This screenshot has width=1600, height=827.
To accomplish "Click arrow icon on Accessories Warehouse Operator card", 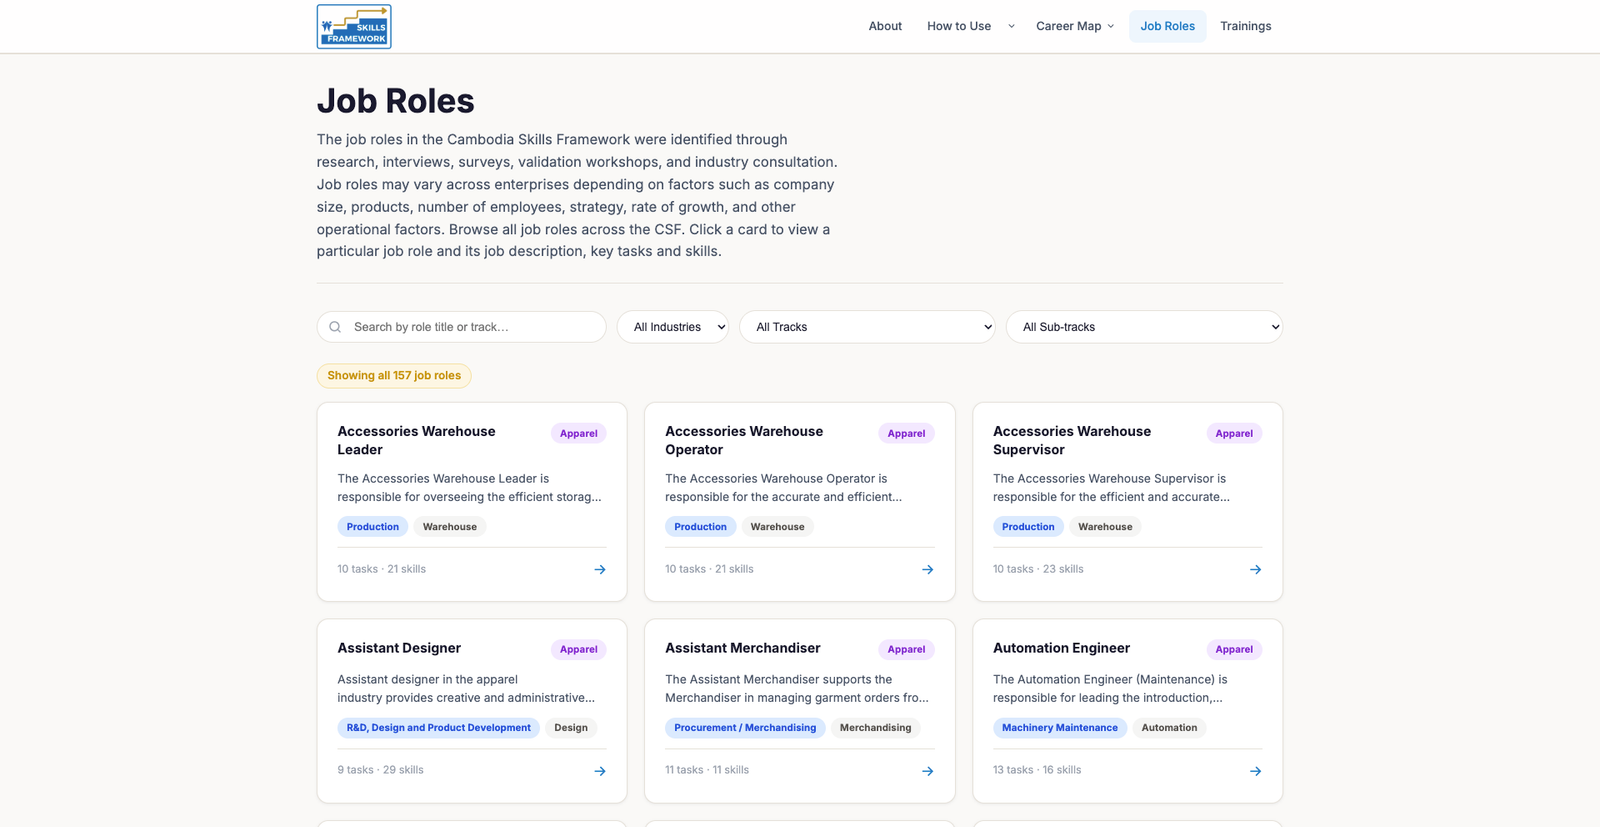I will 927,570.
